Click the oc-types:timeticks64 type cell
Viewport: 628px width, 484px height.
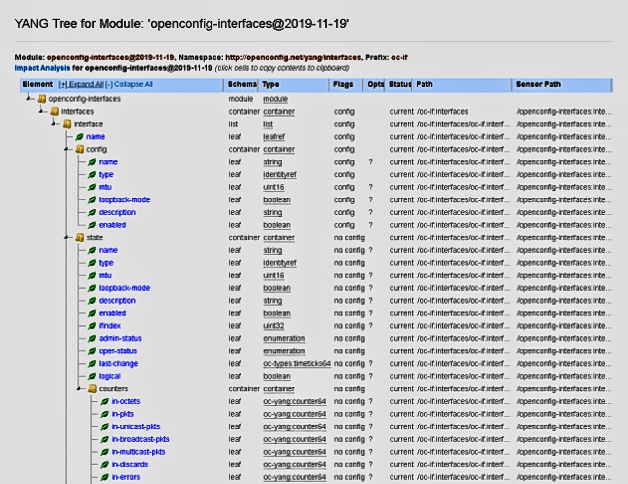pyautogui.click(x=296, y=363)
